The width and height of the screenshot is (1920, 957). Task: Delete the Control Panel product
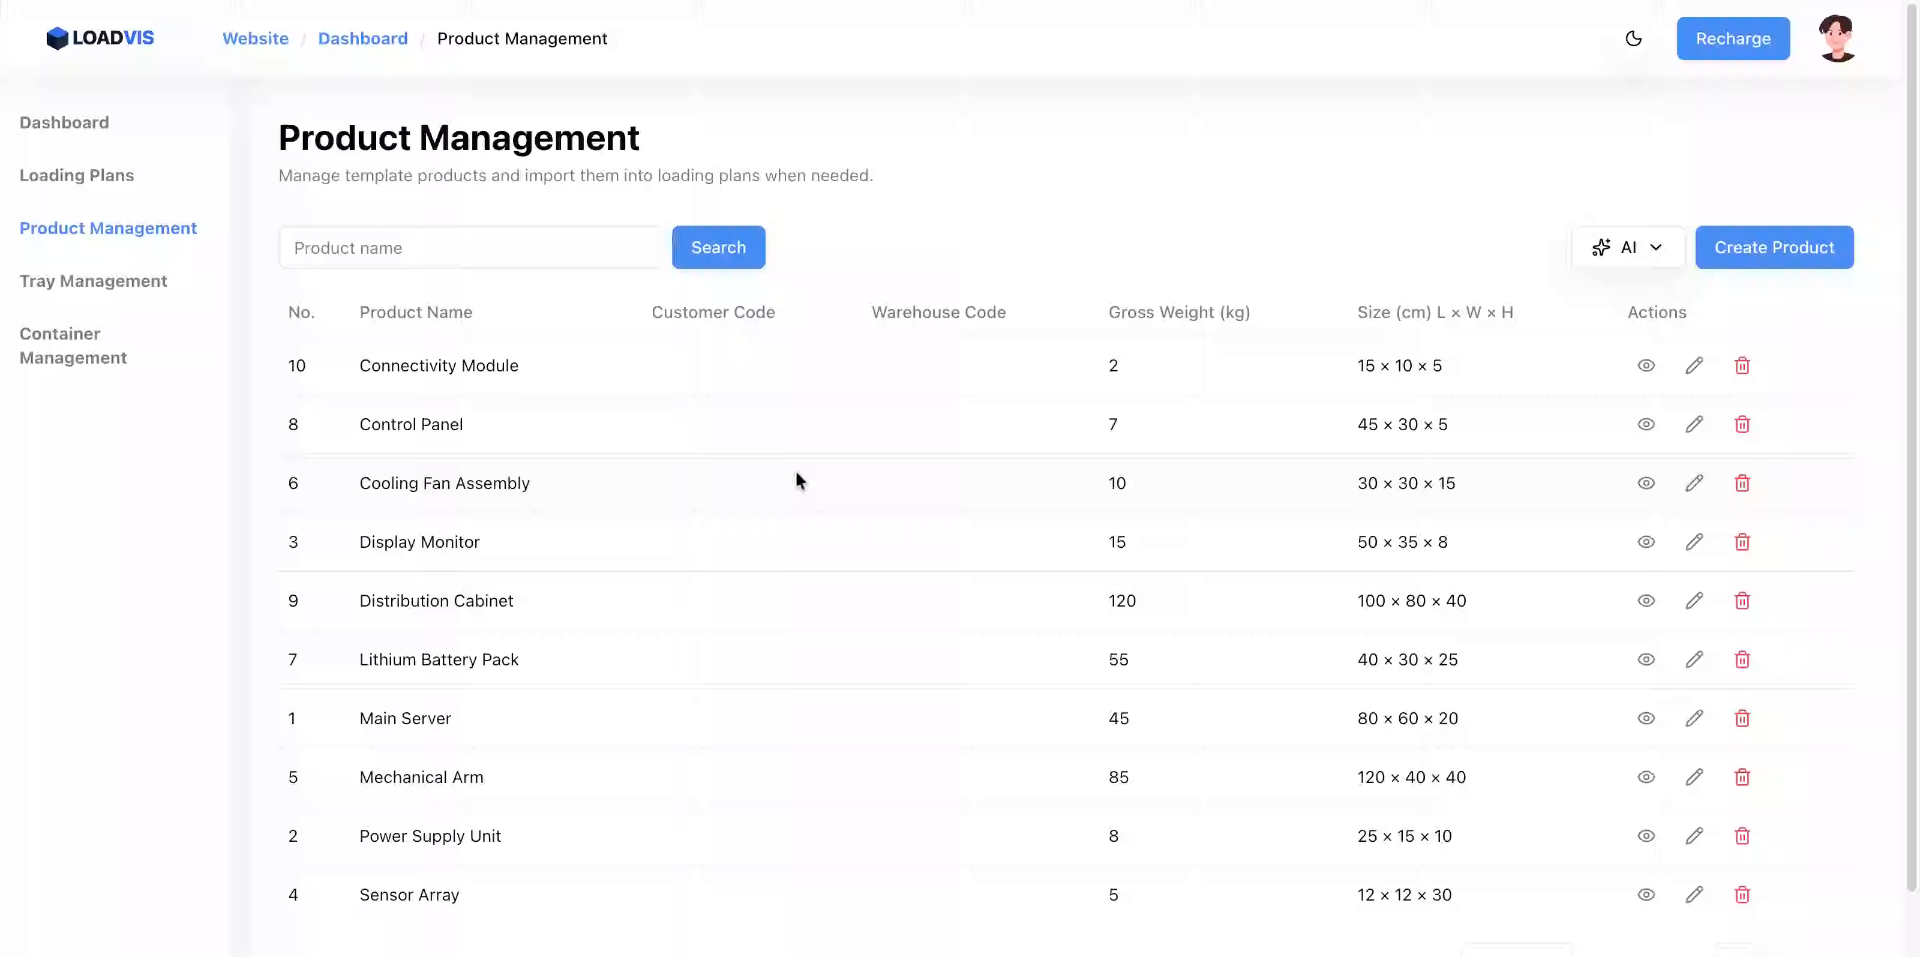coord(1742,425)
